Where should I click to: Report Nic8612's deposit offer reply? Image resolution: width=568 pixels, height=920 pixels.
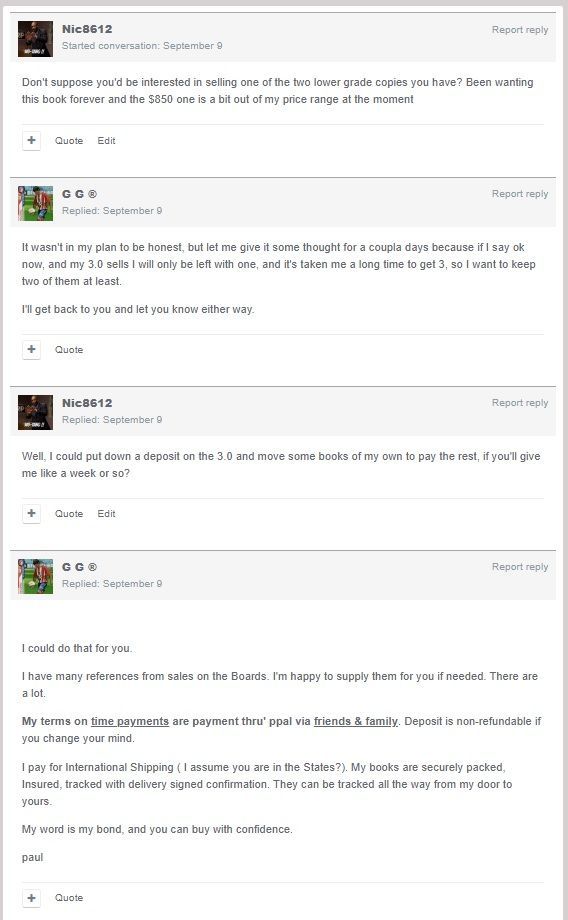[520, 403]
